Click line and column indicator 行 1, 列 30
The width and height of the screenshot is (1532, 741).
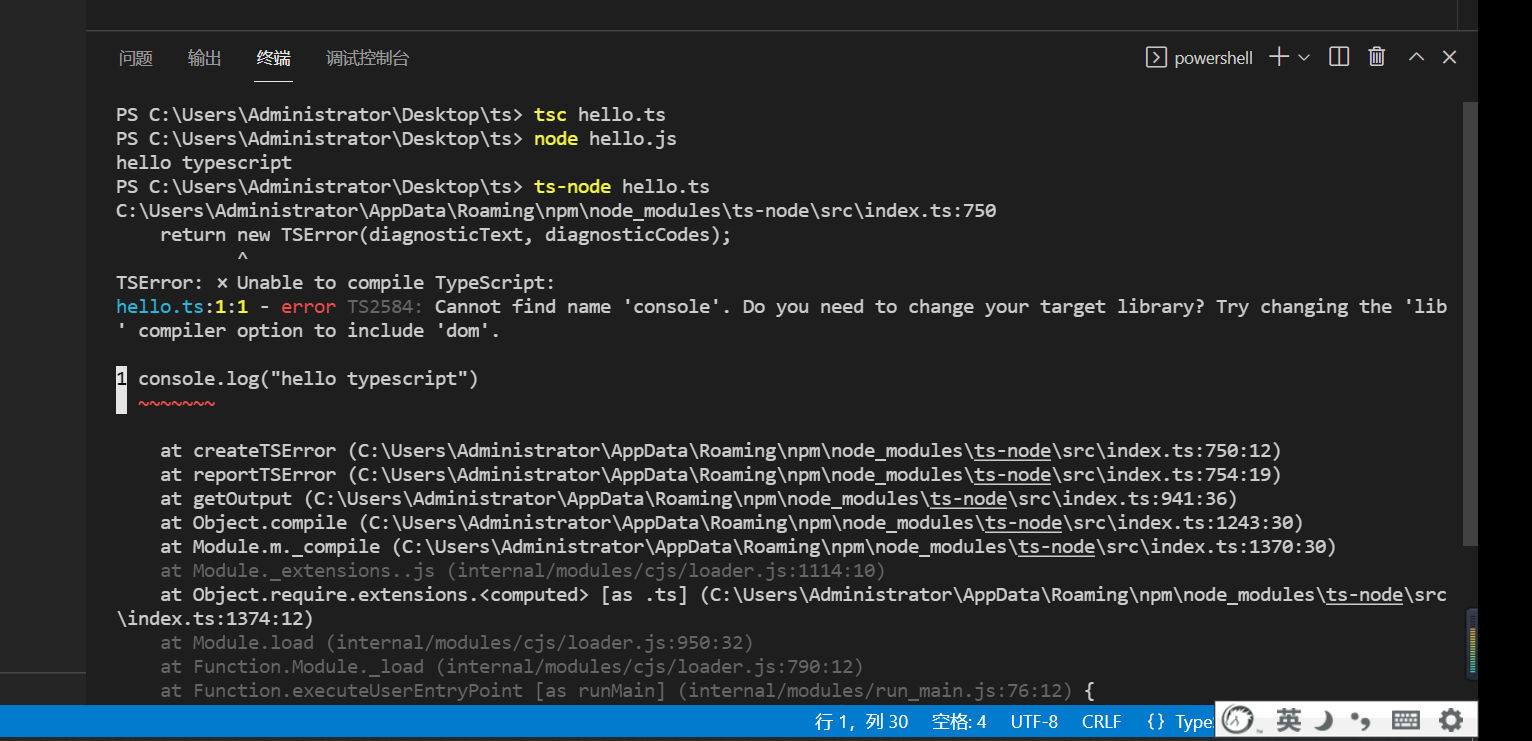click(x=861, y=722)
